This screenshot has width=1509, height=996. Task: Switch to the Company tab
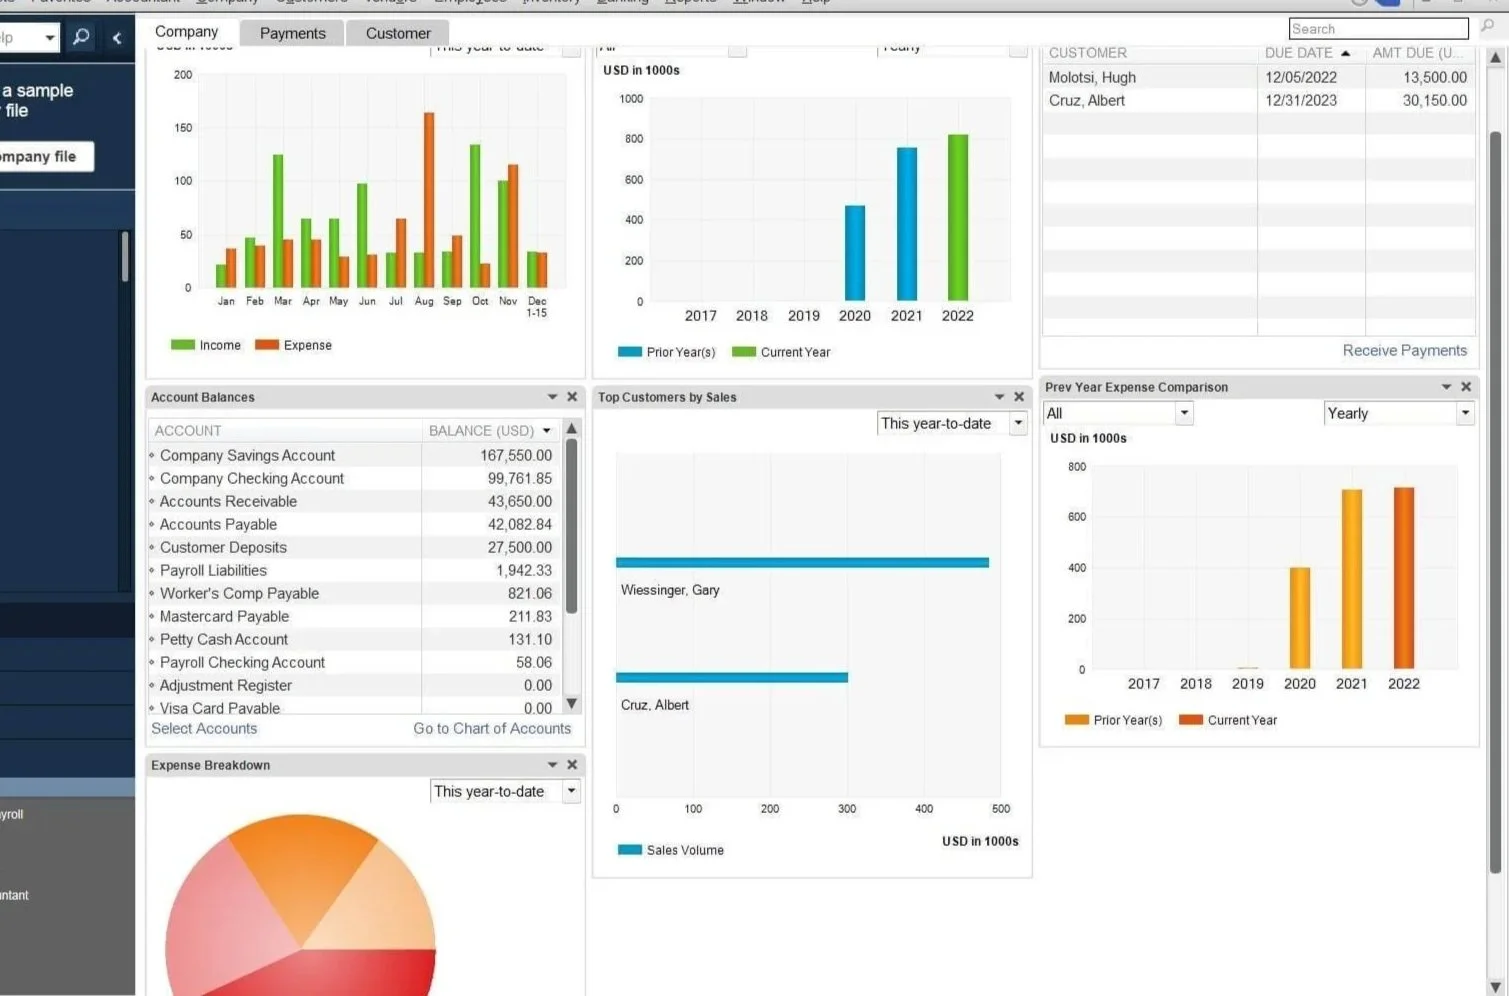point(187,32)
